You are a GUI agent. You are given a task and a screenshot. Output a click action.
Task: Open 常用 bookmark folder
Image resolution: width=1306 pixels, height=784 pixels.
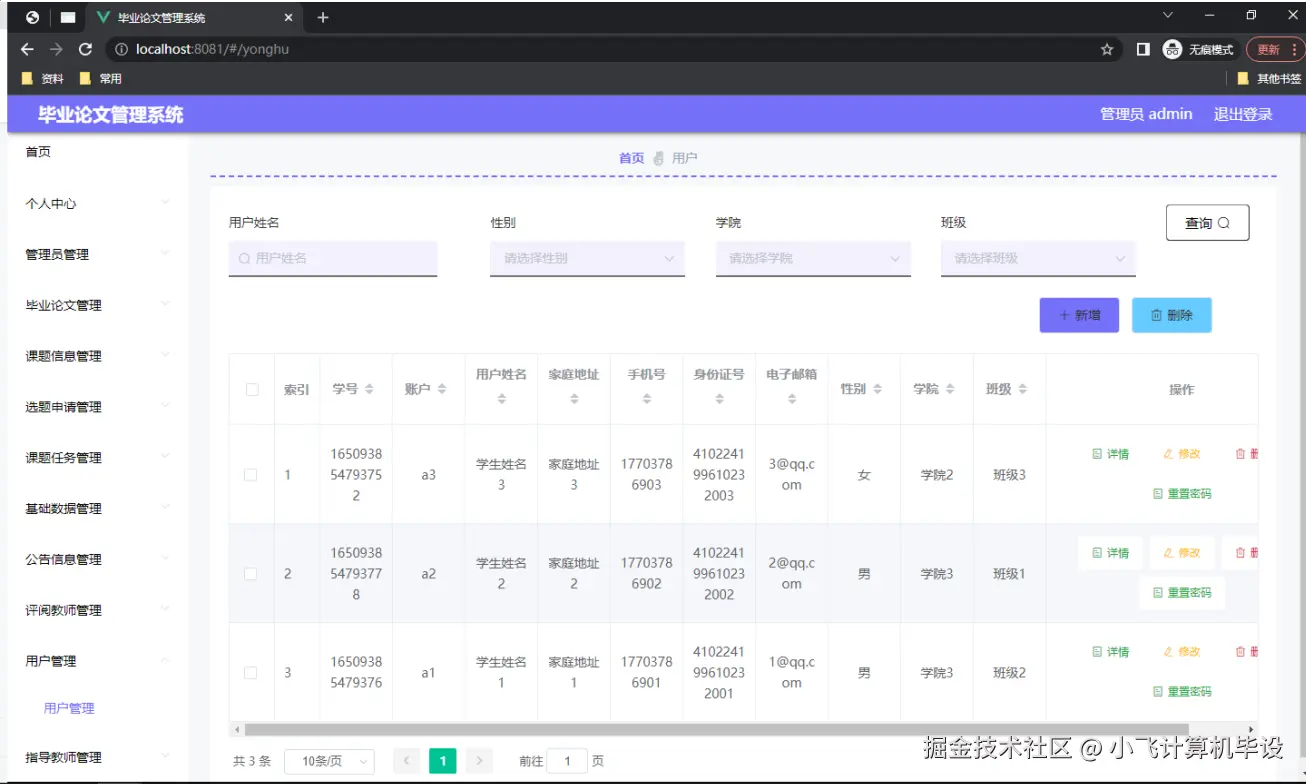101,78
